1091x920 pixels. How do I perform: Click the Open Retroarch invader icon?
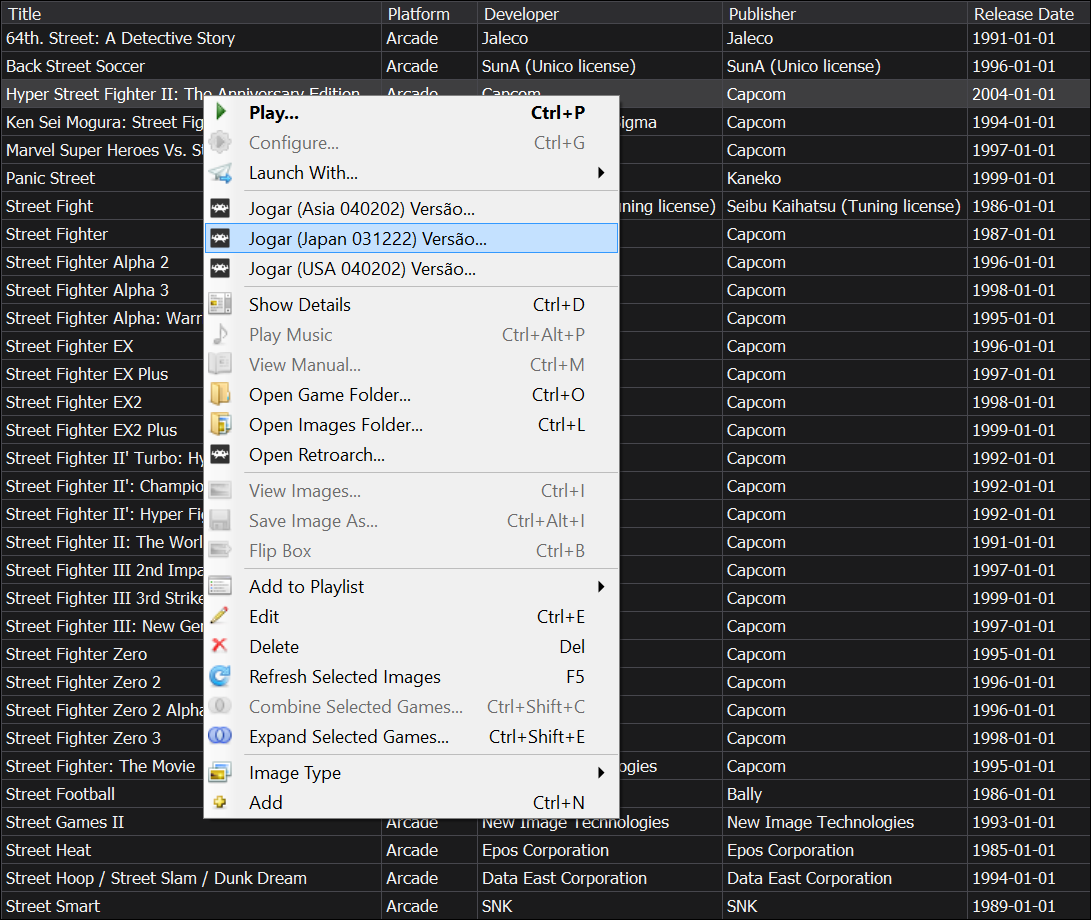coord(220,454)
